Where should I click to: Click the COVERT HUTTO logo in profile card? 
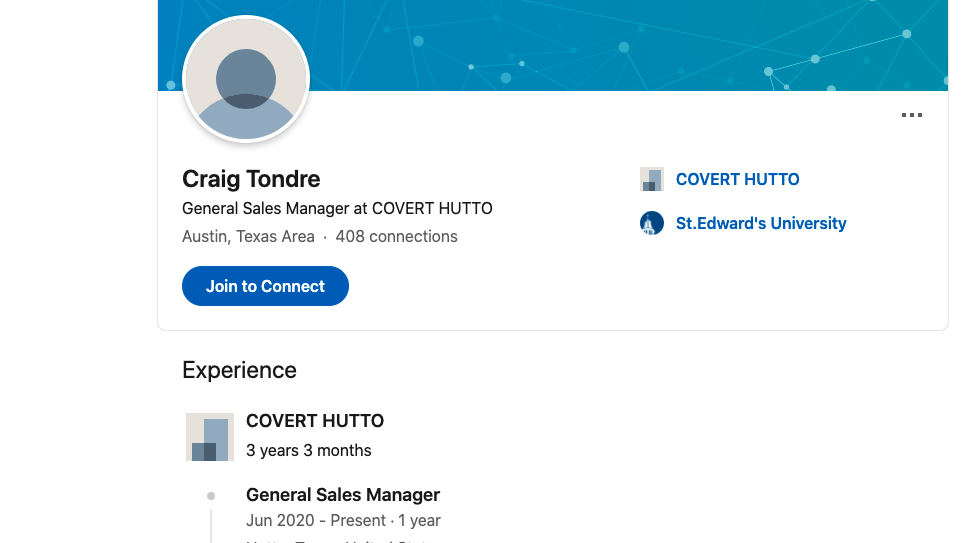pyautogui.click(x=652, y=180)
